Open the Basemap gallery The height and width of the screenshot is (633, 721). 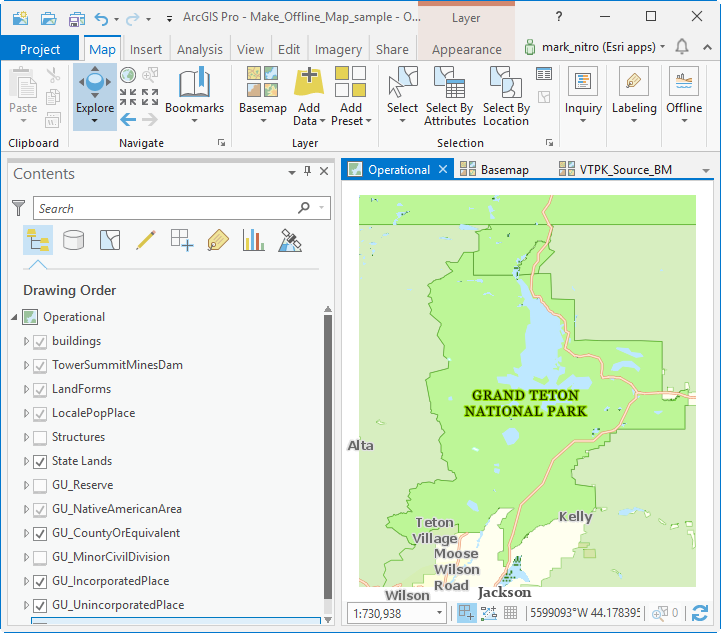(263, 96)
